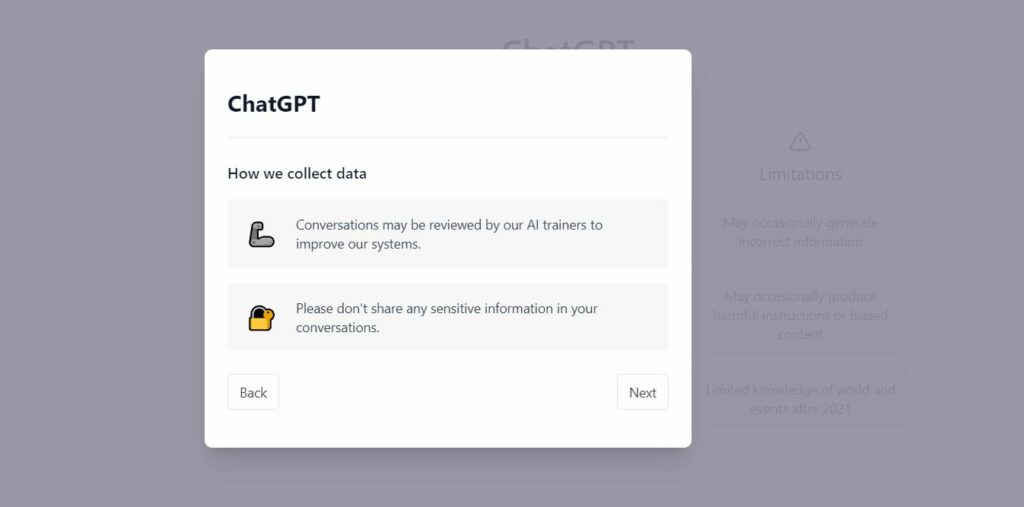Click 'improve our systems' in the first notice
The height and width of the screenshot is (507, 1024).
pos(358,244)
